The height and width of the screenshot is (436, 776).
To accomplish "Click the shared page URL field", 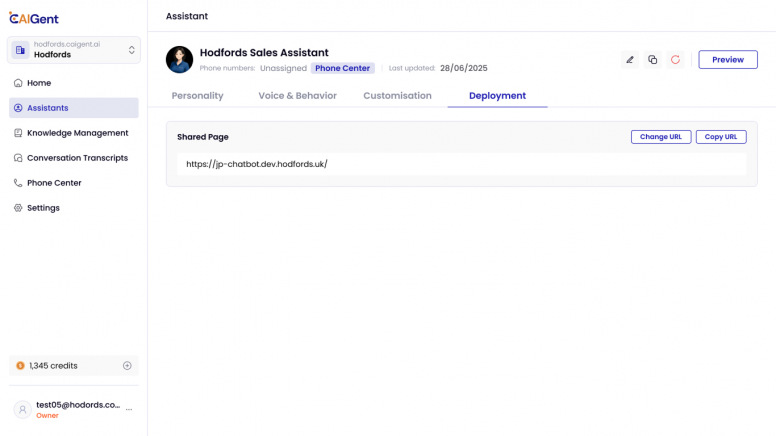I will click(x=461, y=164).
